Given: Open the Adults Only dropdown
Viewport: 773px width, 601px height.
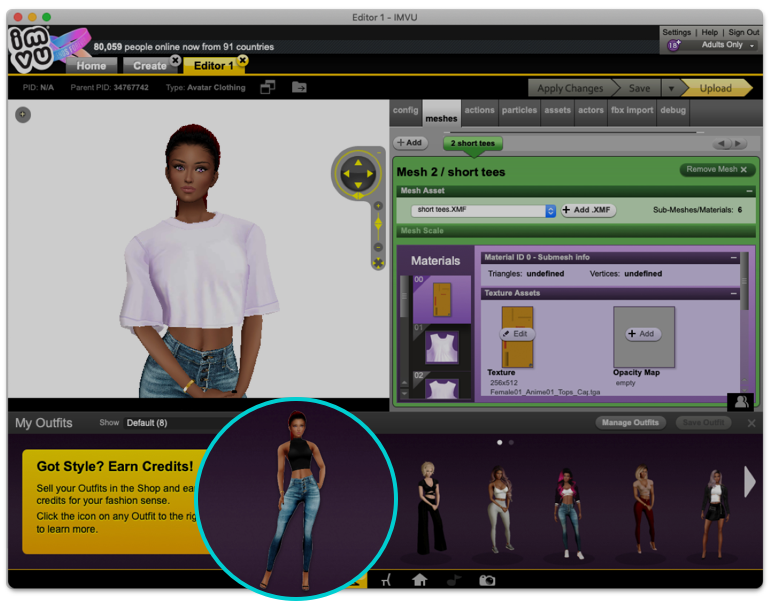Looking at the screenshot, I should (729, 45).
